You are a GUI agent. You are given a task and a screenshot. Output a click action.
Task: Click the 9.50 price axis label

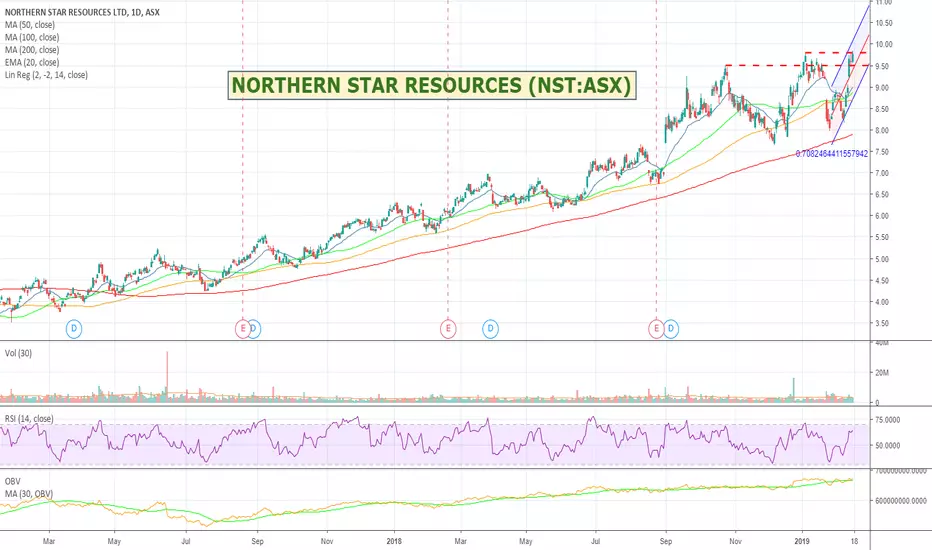click(882, 66)
